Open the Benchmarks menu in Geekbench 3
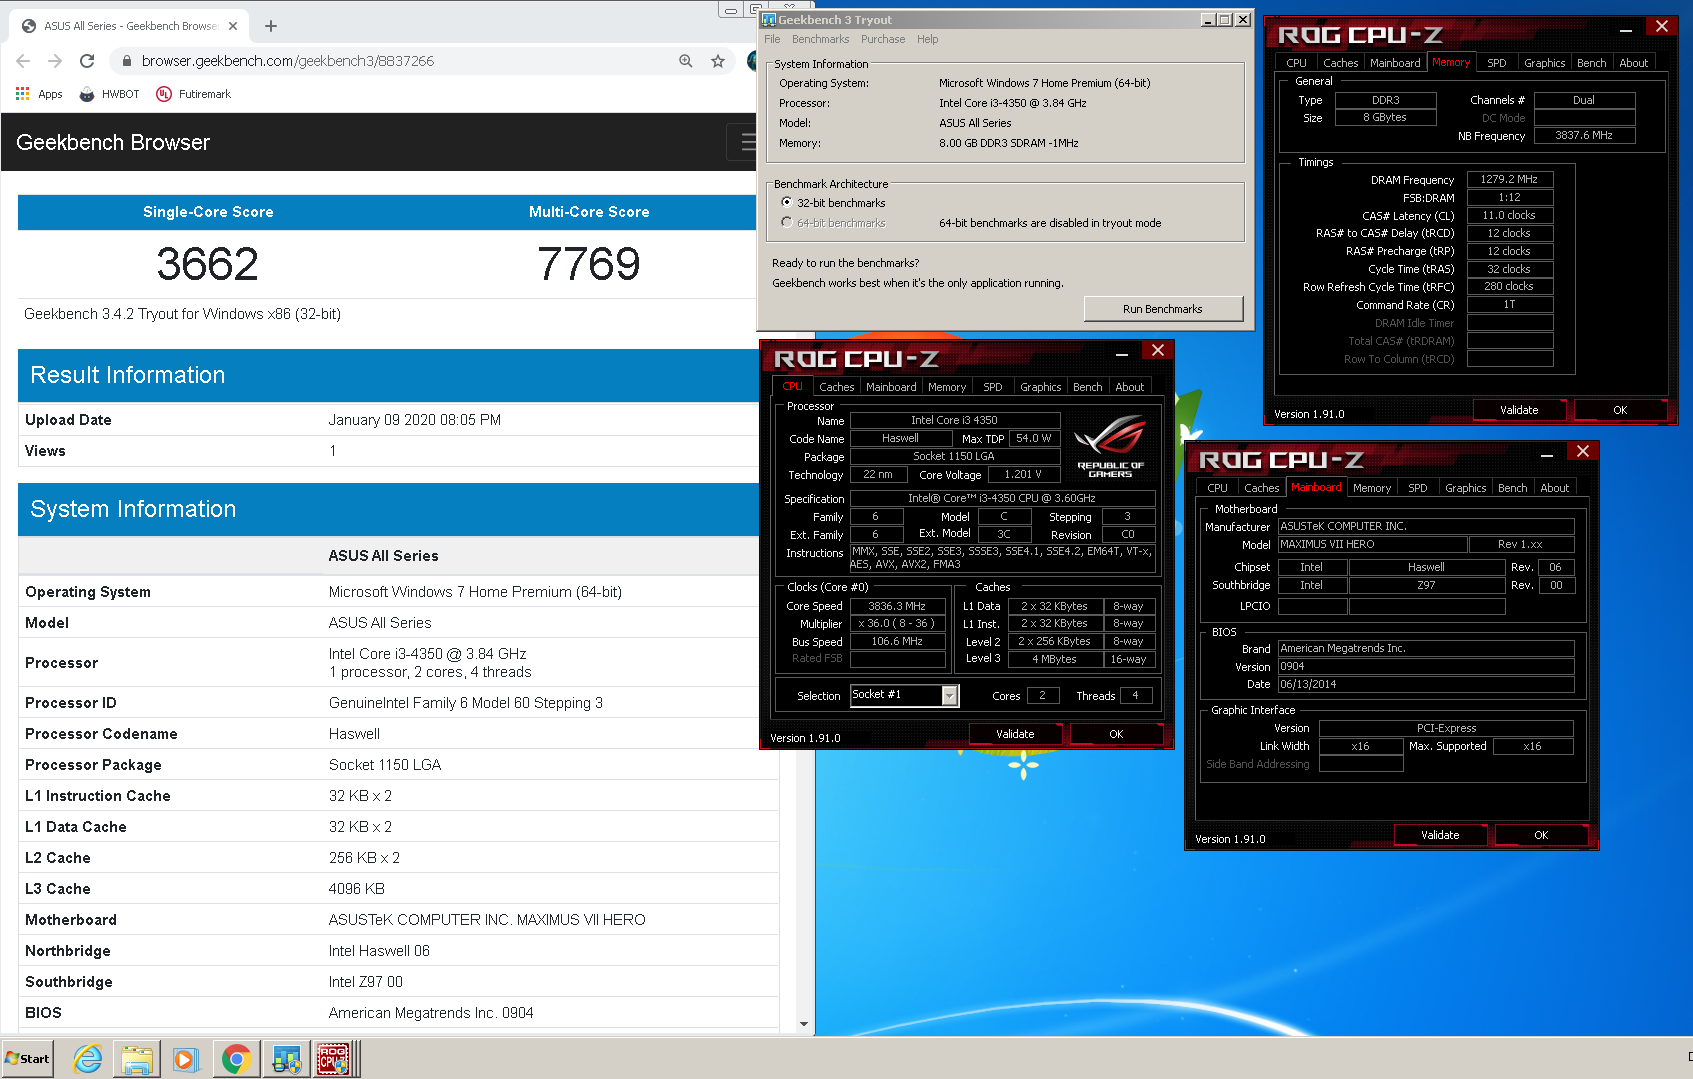The image size is (1693, 1079). (x=820, y=39)
